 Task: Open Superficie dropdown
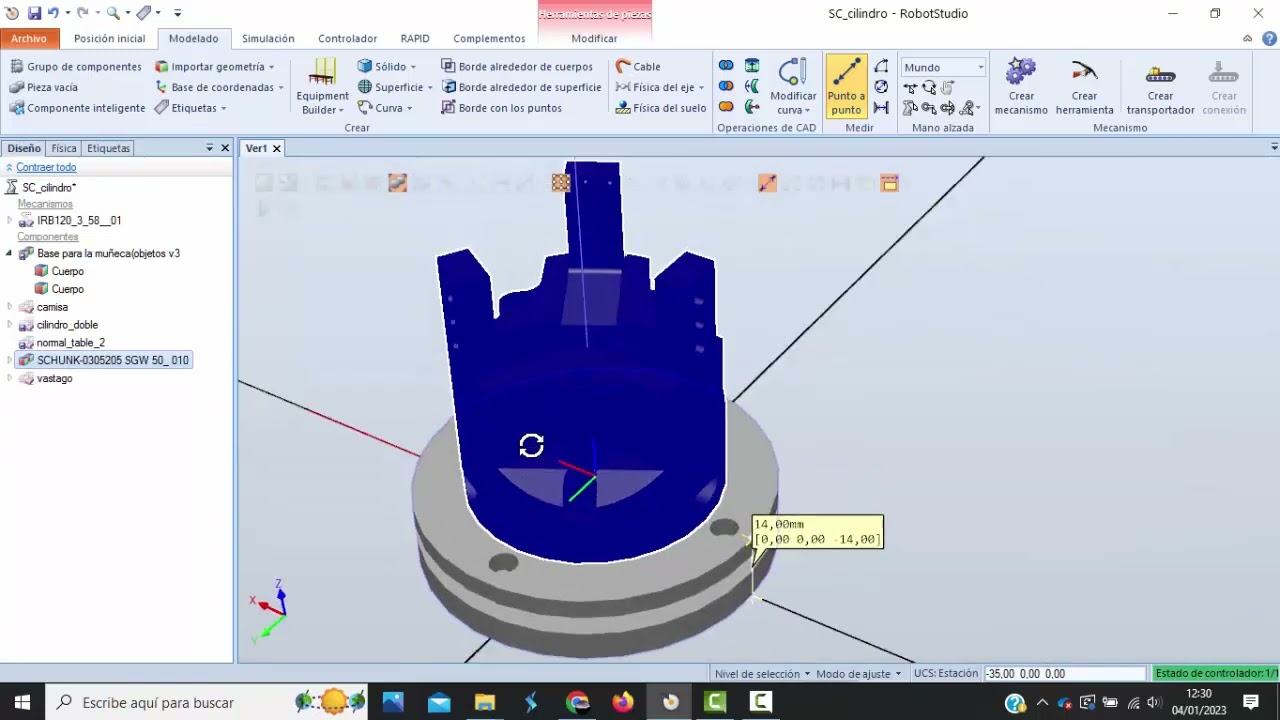(395, 87)
